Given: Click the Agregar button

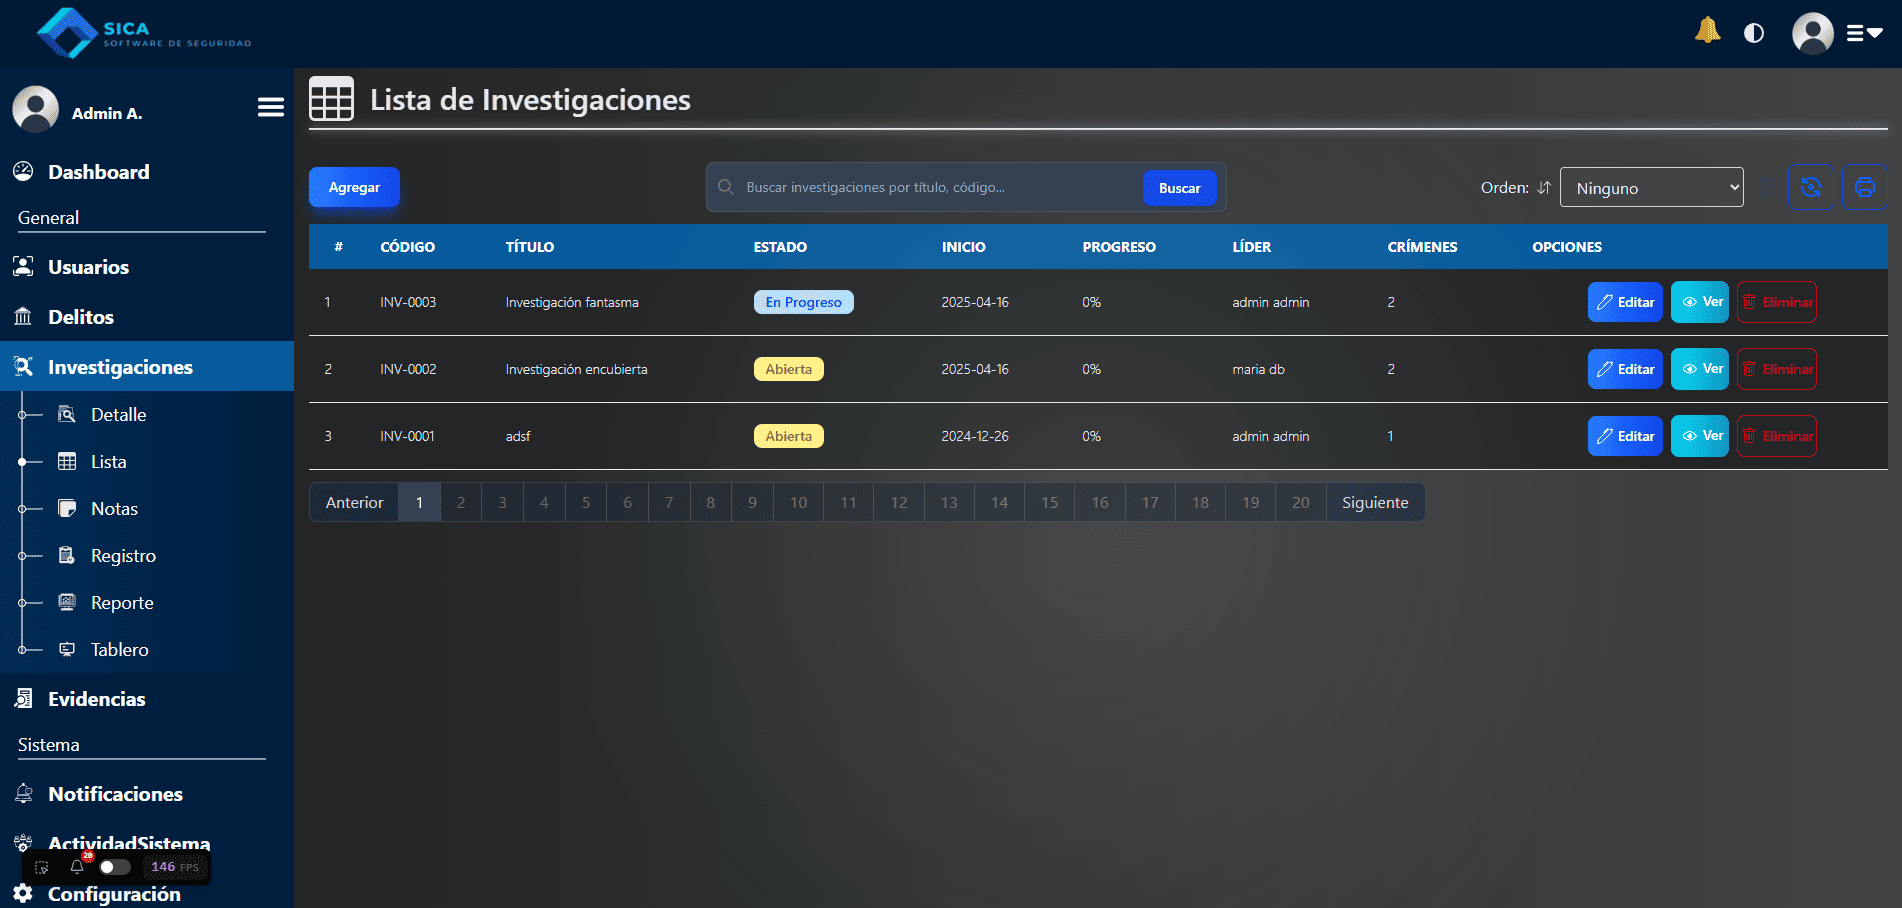Looking at the screenshot, I should pyautogui.click(x=354, y=187).
